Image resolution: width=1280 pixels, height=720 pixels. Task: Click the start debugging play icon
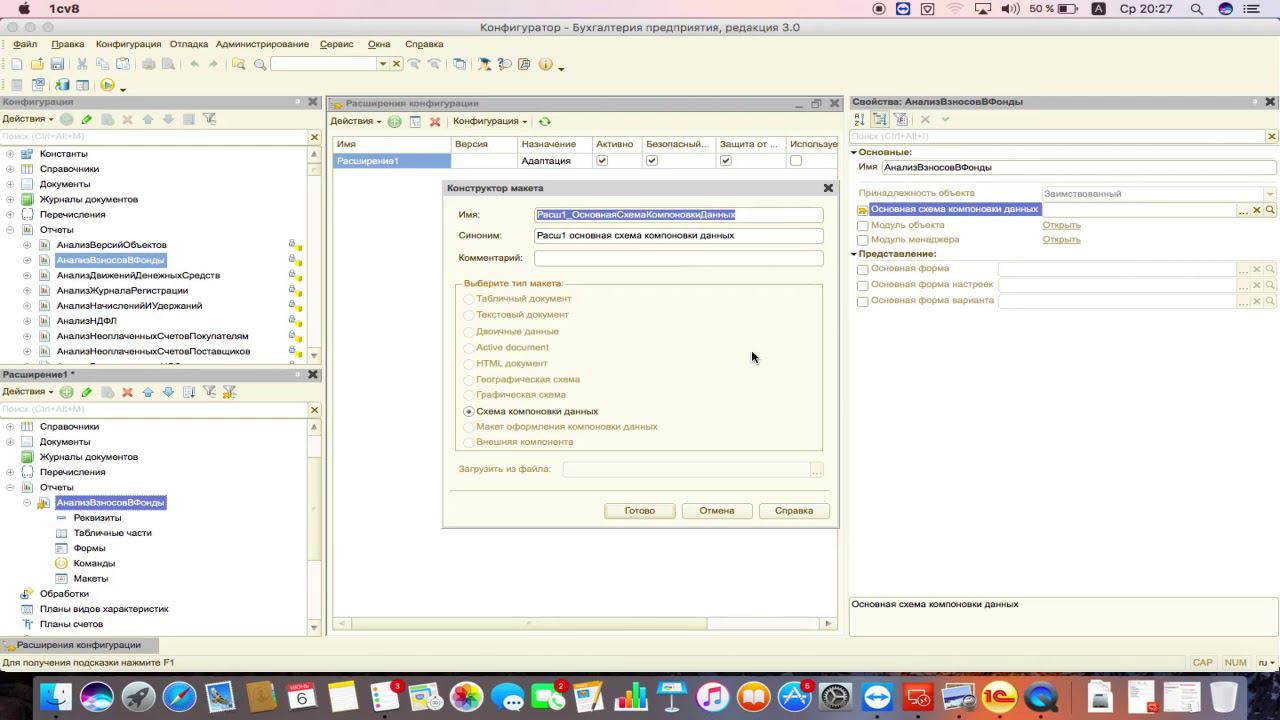point(107,86)
